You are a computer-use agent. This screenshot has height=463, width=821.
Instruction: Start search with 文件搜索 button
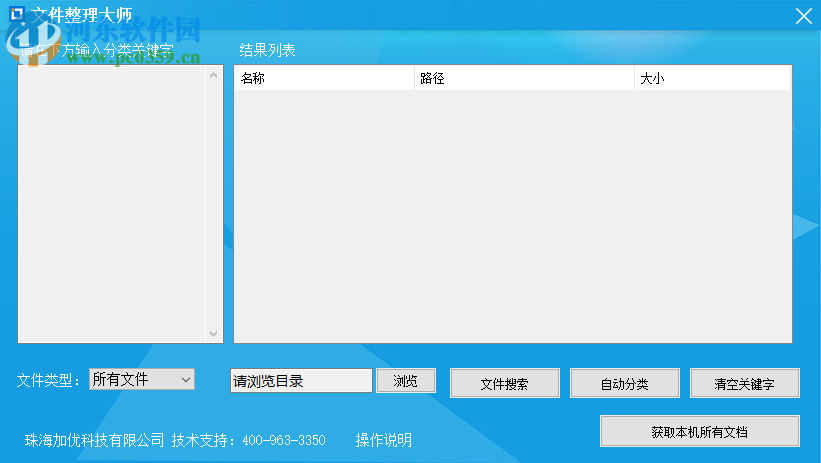coord(505,383)
